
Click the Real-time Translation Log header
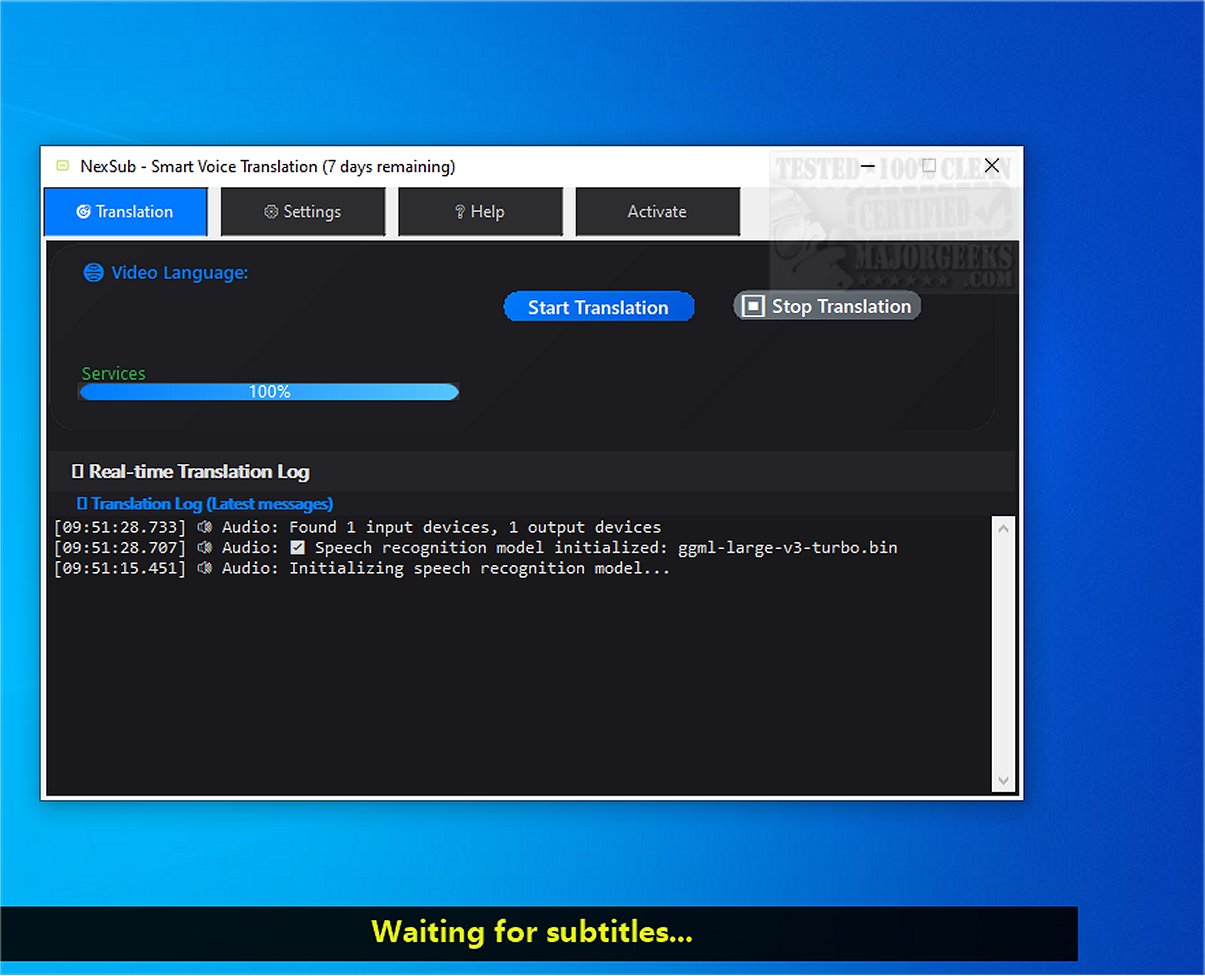[x=190, y=471]
